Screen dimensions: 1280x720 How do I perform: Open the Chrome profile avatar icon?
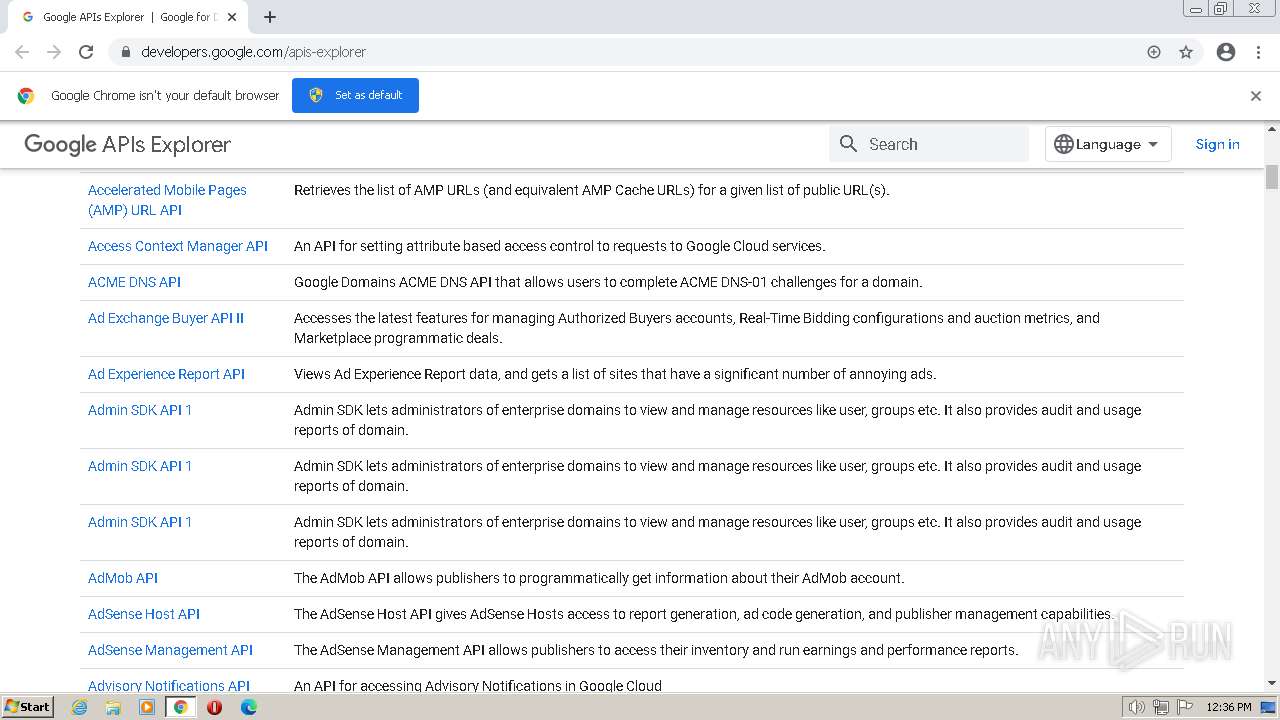click(x=1226, y=52)
